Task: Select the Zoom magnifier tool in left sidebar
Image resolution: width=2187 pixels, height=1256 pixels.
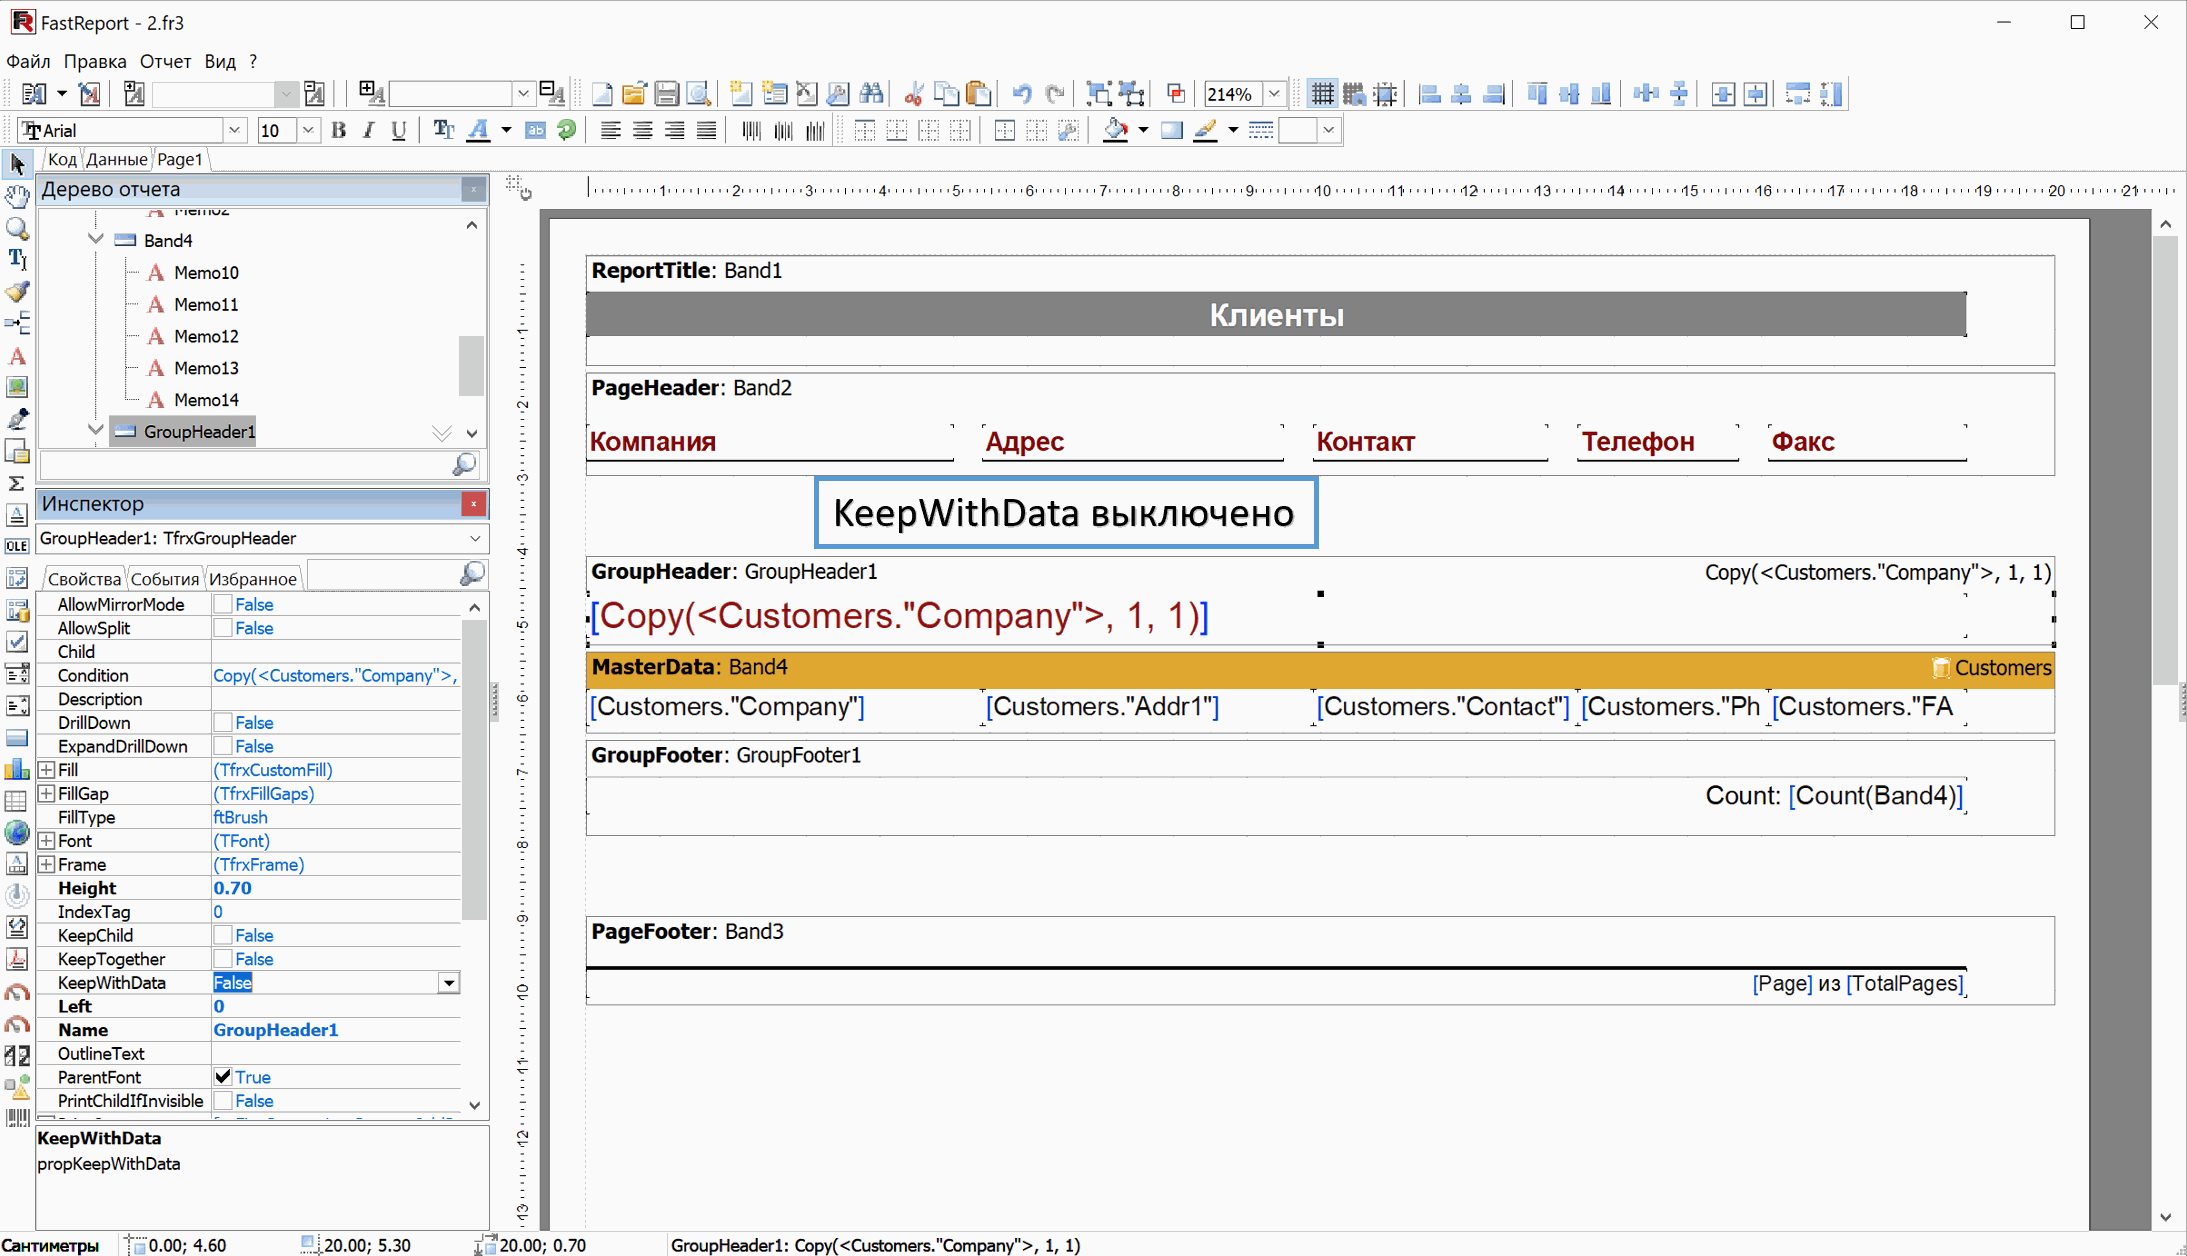Action: coord(17,228)
